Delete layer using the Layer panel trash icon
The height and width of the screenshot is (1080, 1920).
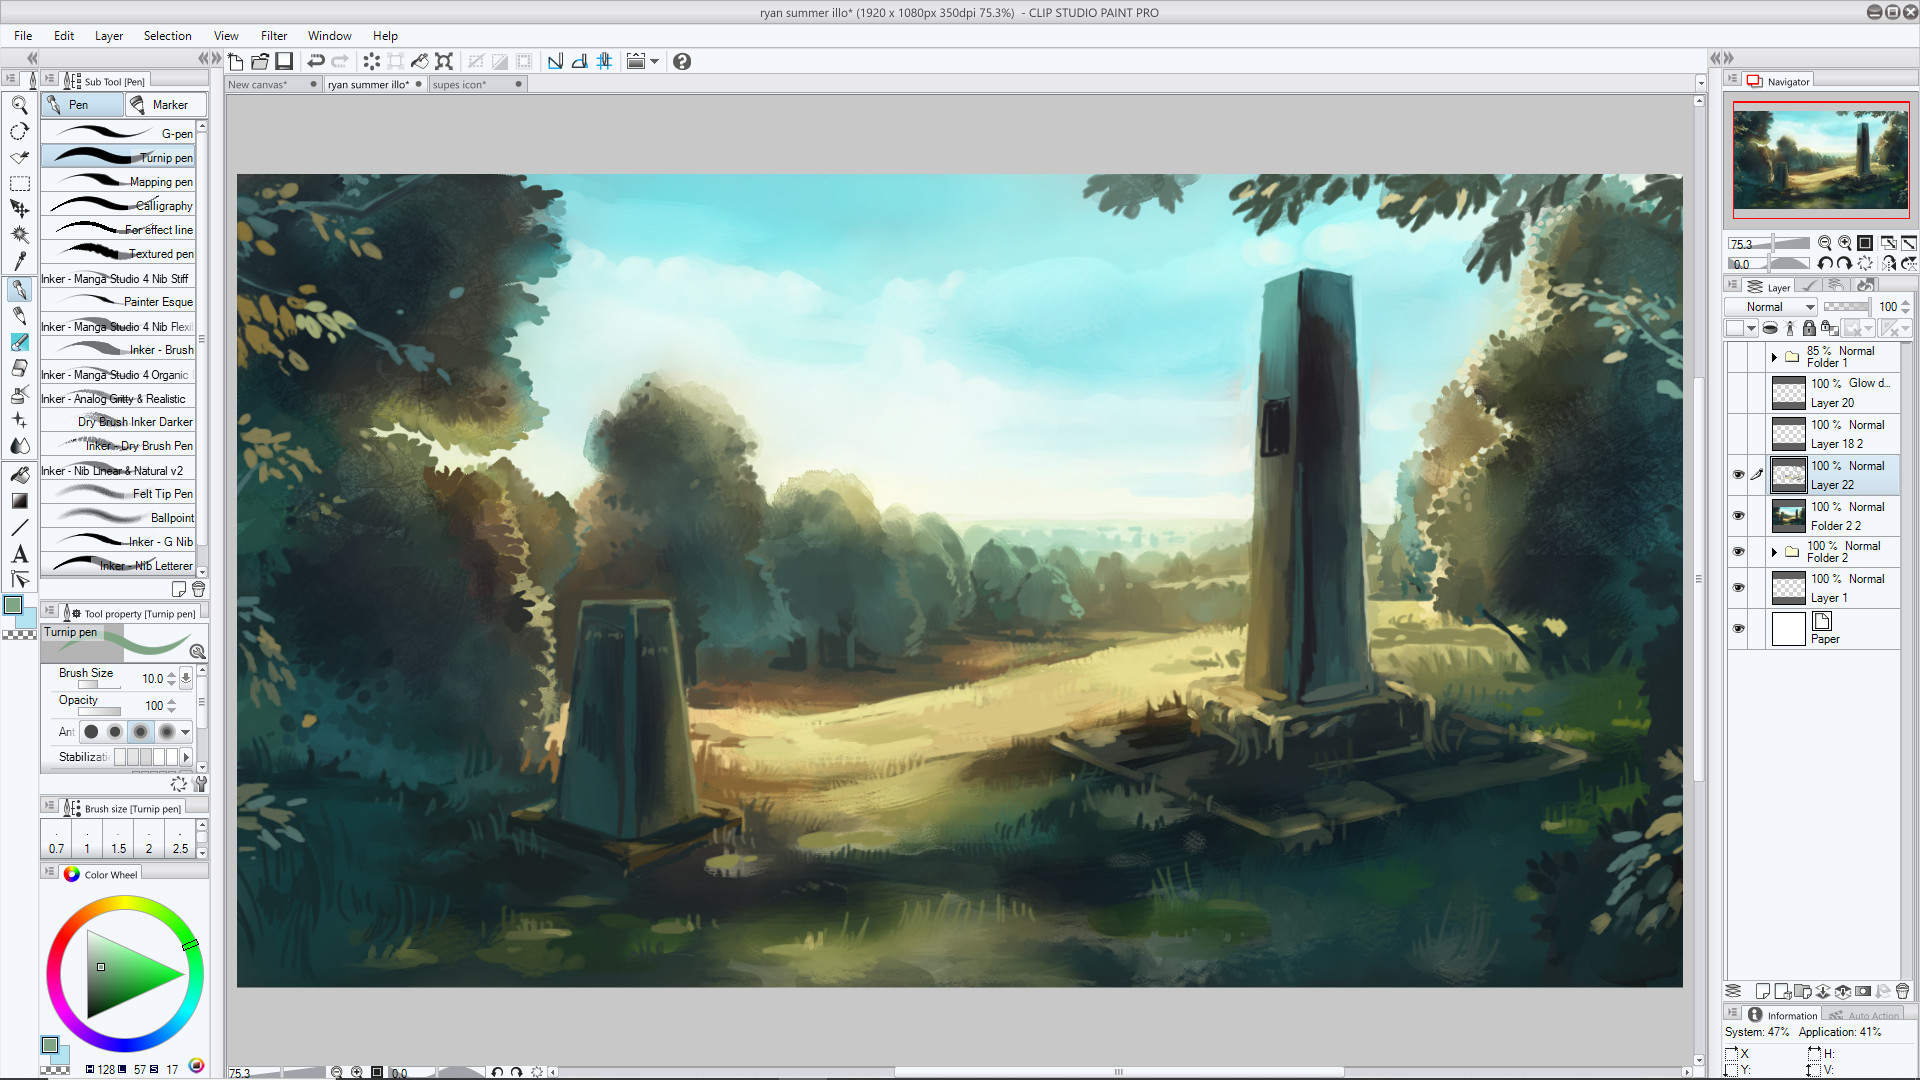click(1902, 991)
